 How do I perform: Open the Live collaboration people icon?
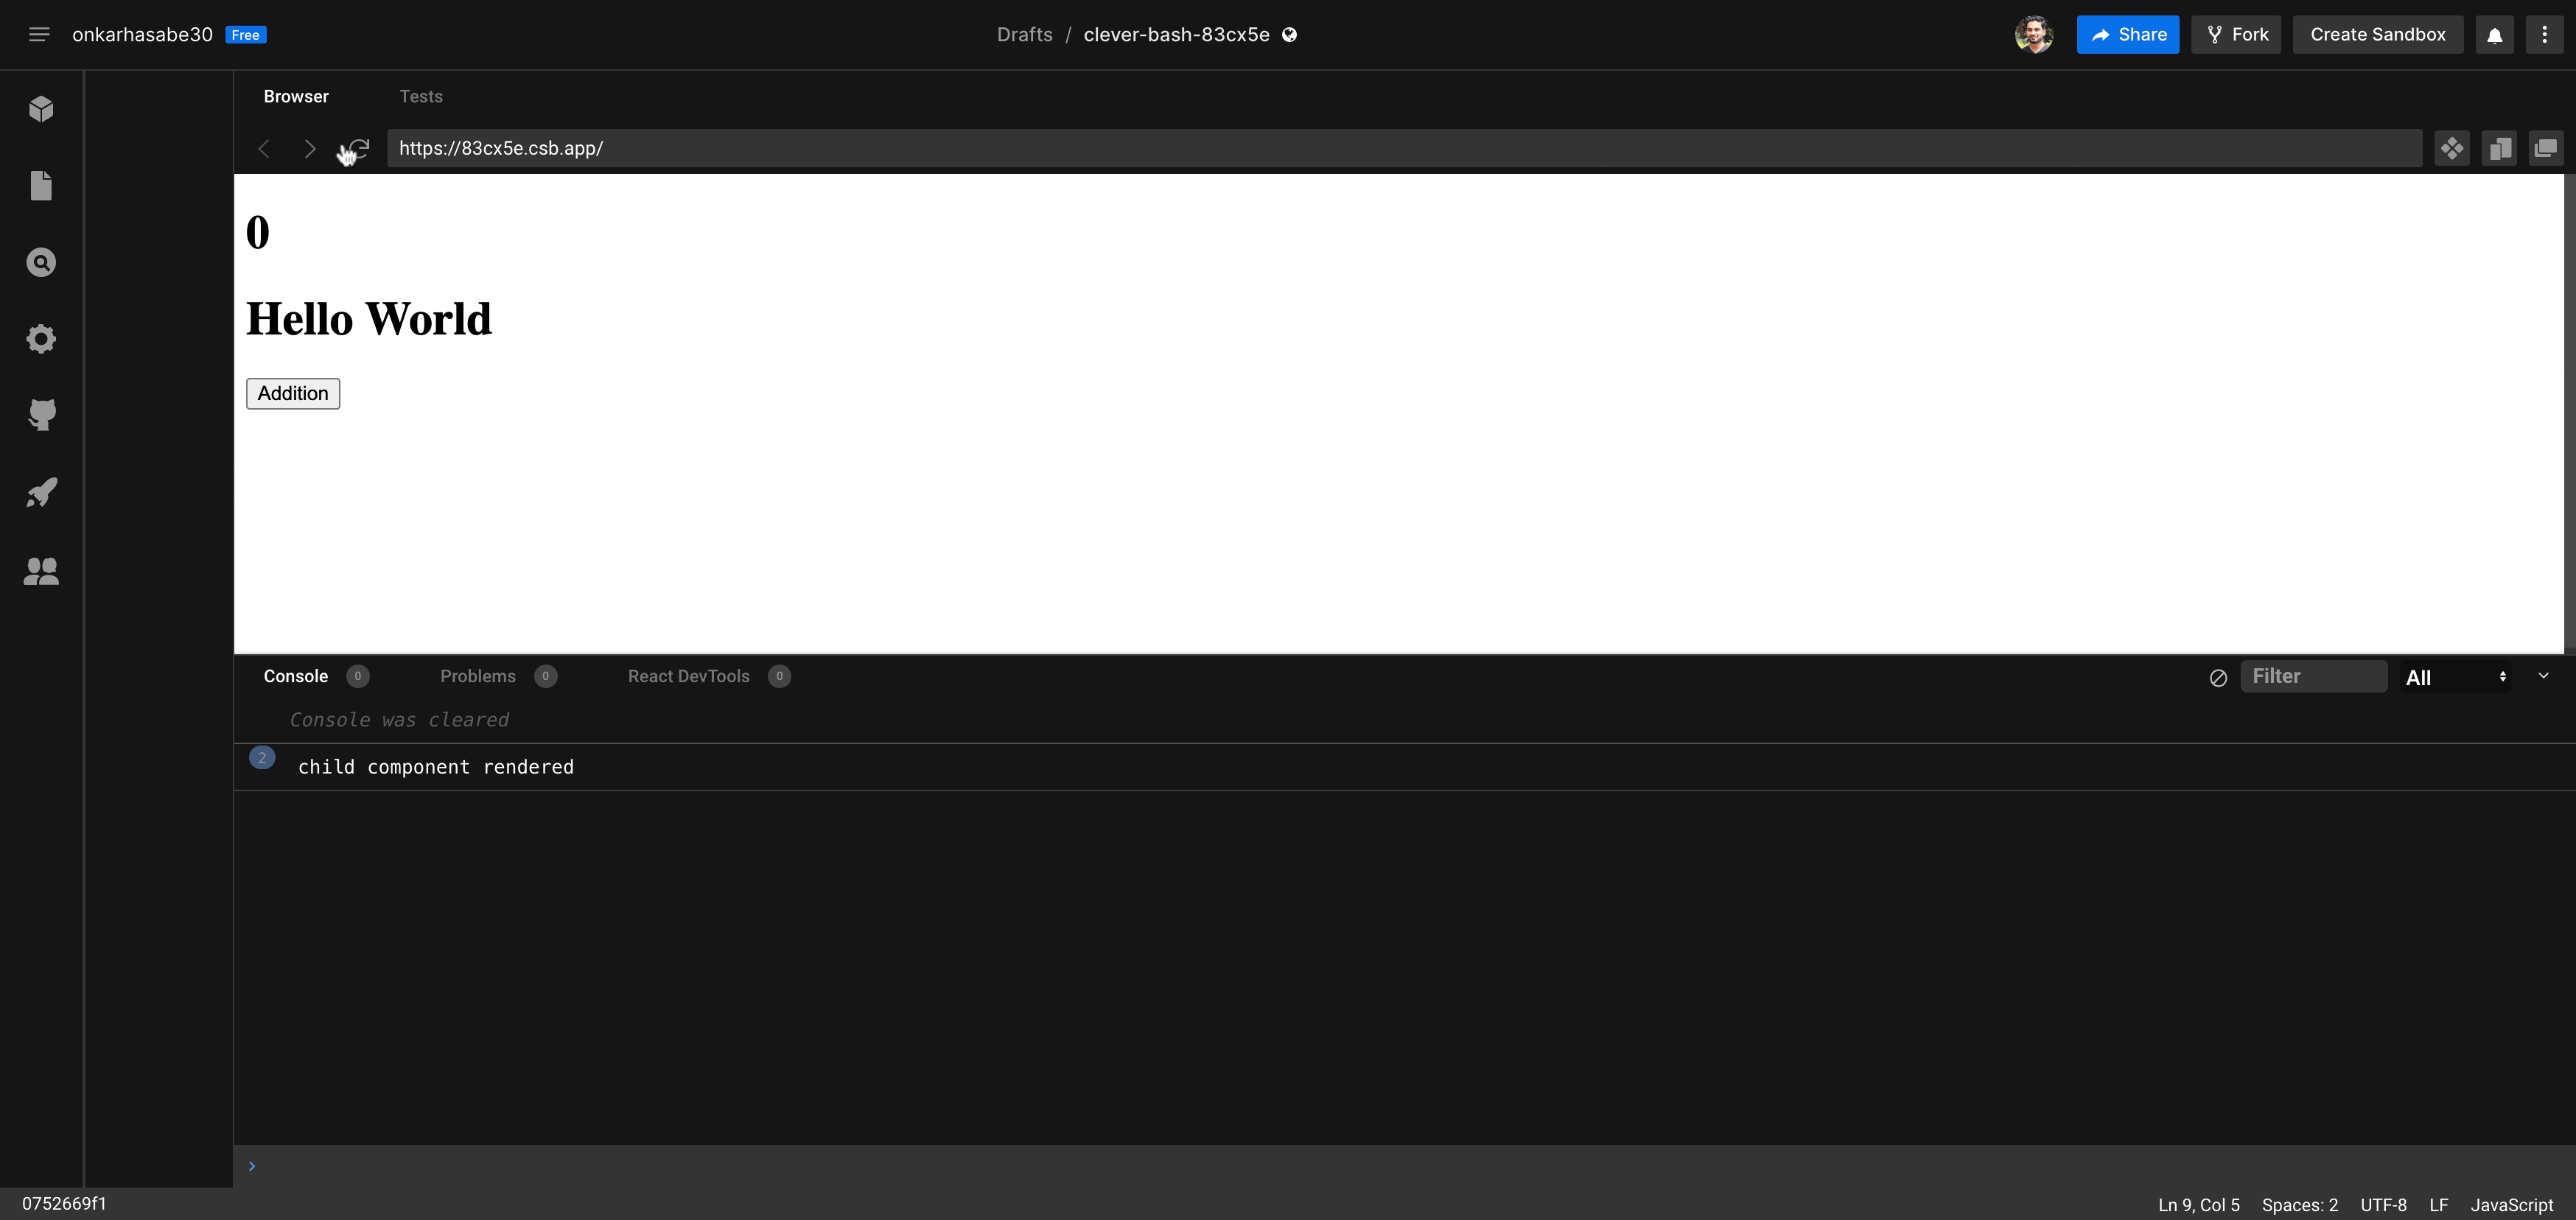(x=41, y=570)
